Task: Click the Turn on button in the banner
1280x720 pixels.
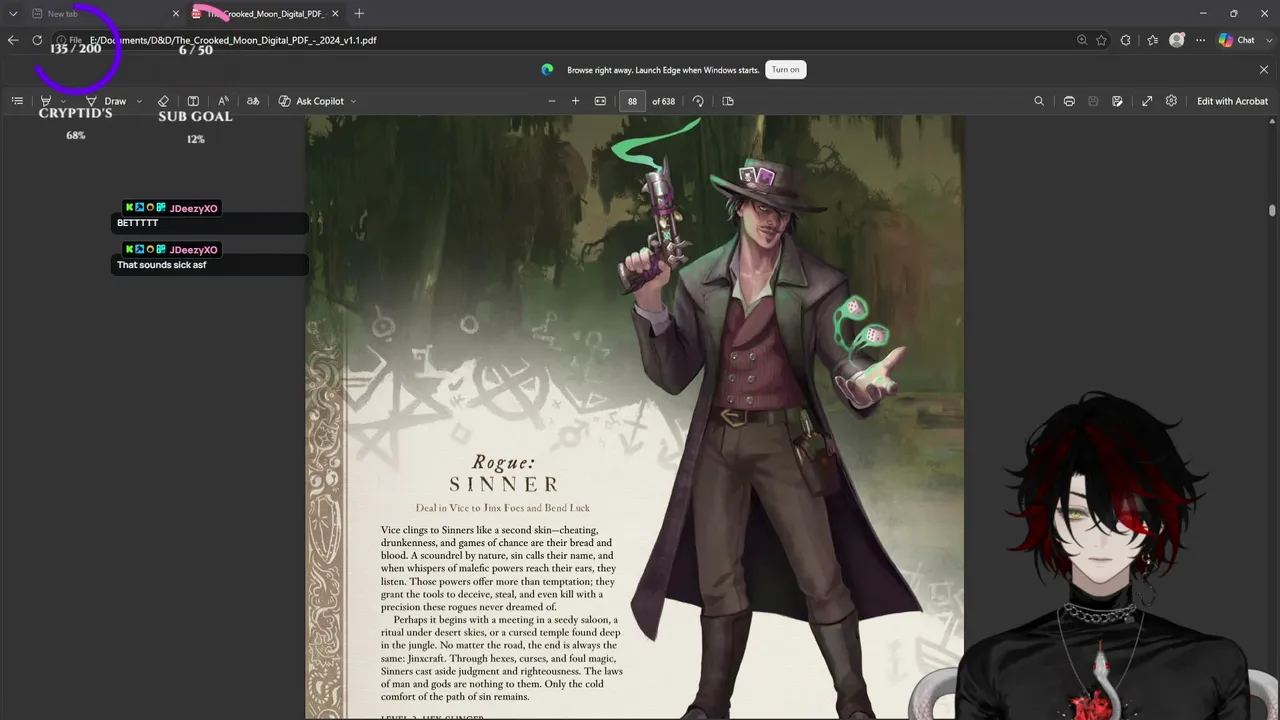Action: [785, 69]
